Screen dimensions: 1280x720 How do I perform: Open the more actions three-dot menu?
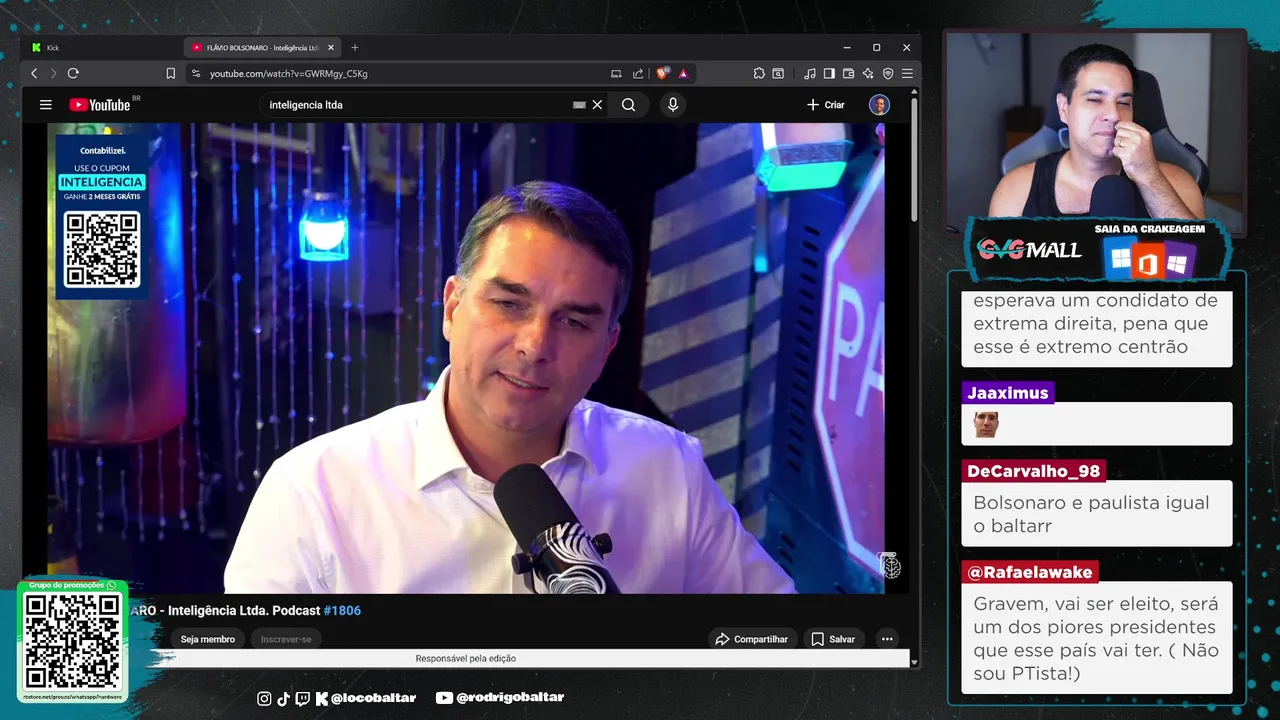coord(887,639)
